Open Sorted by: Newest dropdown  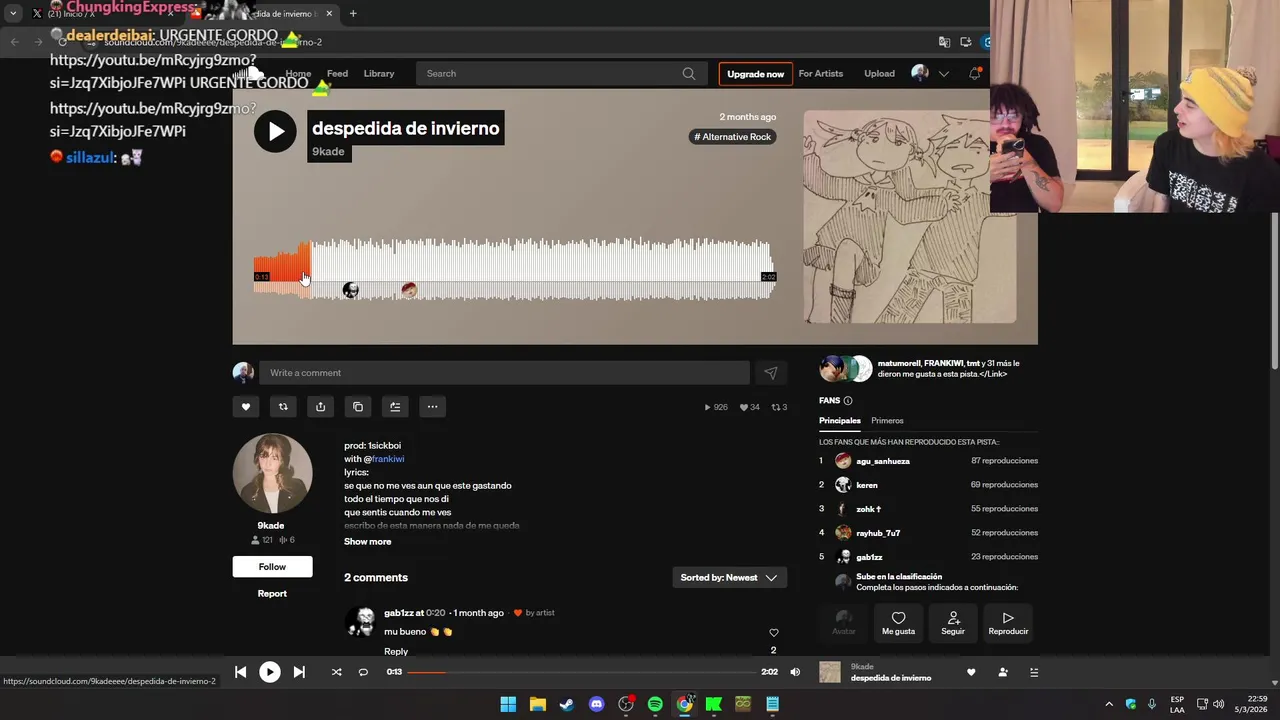[729, 578]
